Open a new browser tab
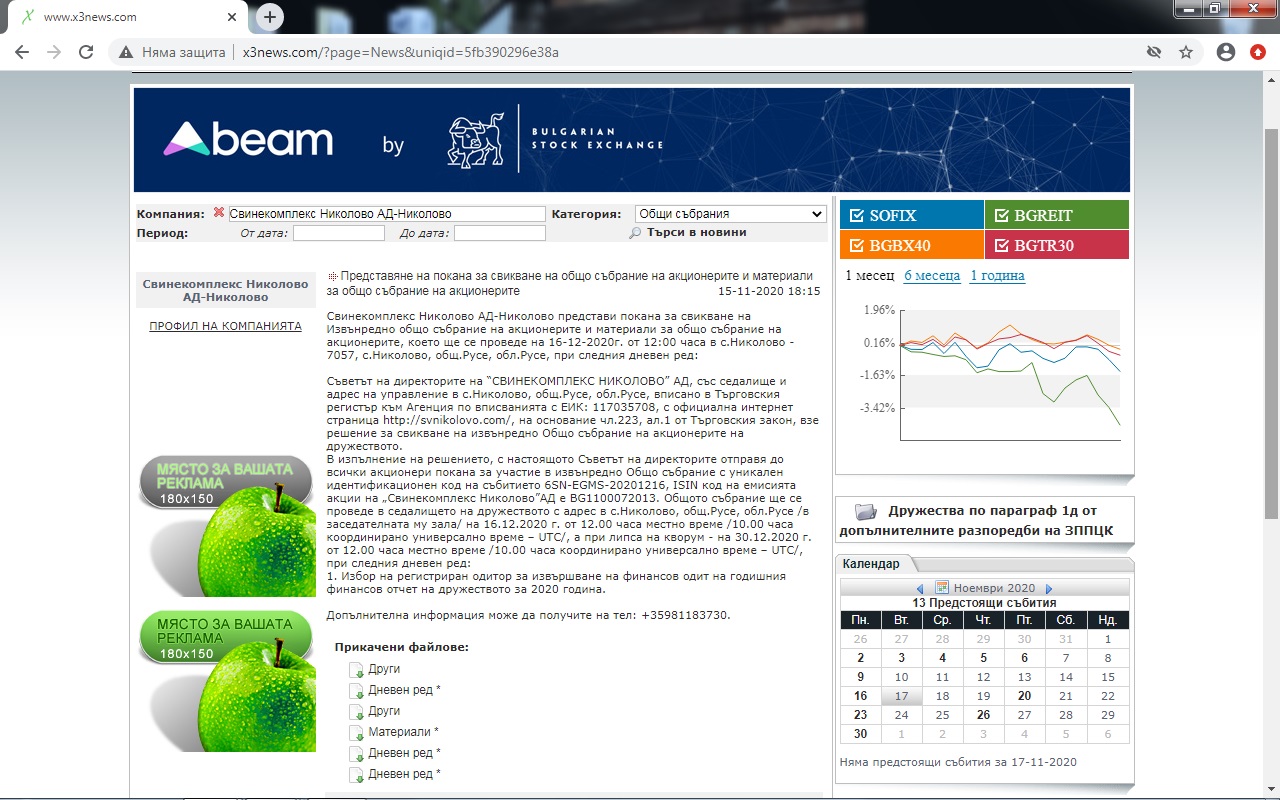This screenshot has width=1280, height=800. pos(270,17)
